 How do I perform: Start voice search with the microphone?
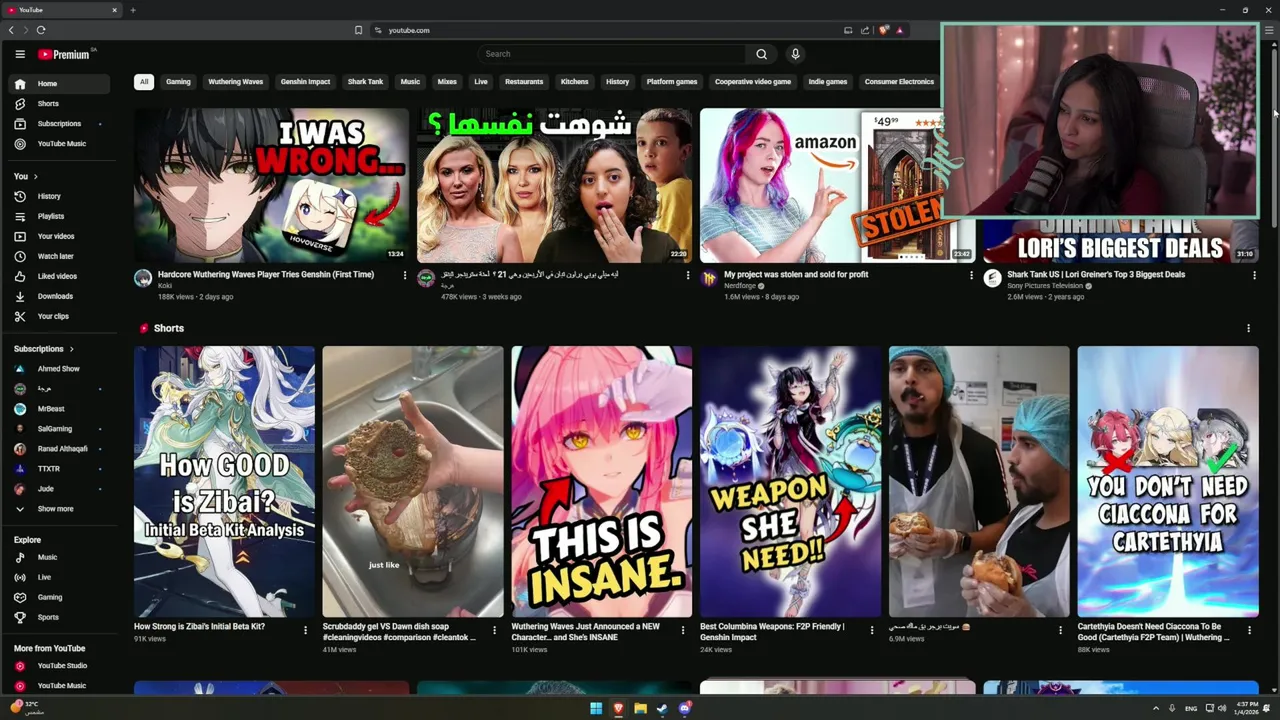pos(795,54)
